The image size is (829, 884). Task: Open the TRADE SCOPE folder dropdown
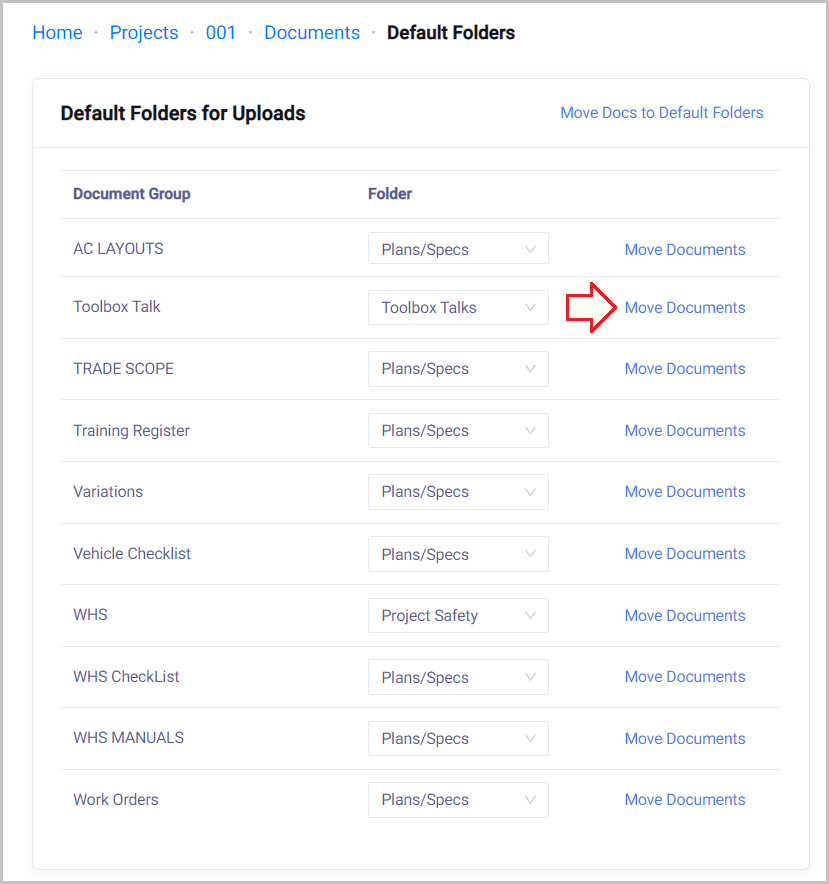point(458,369)
